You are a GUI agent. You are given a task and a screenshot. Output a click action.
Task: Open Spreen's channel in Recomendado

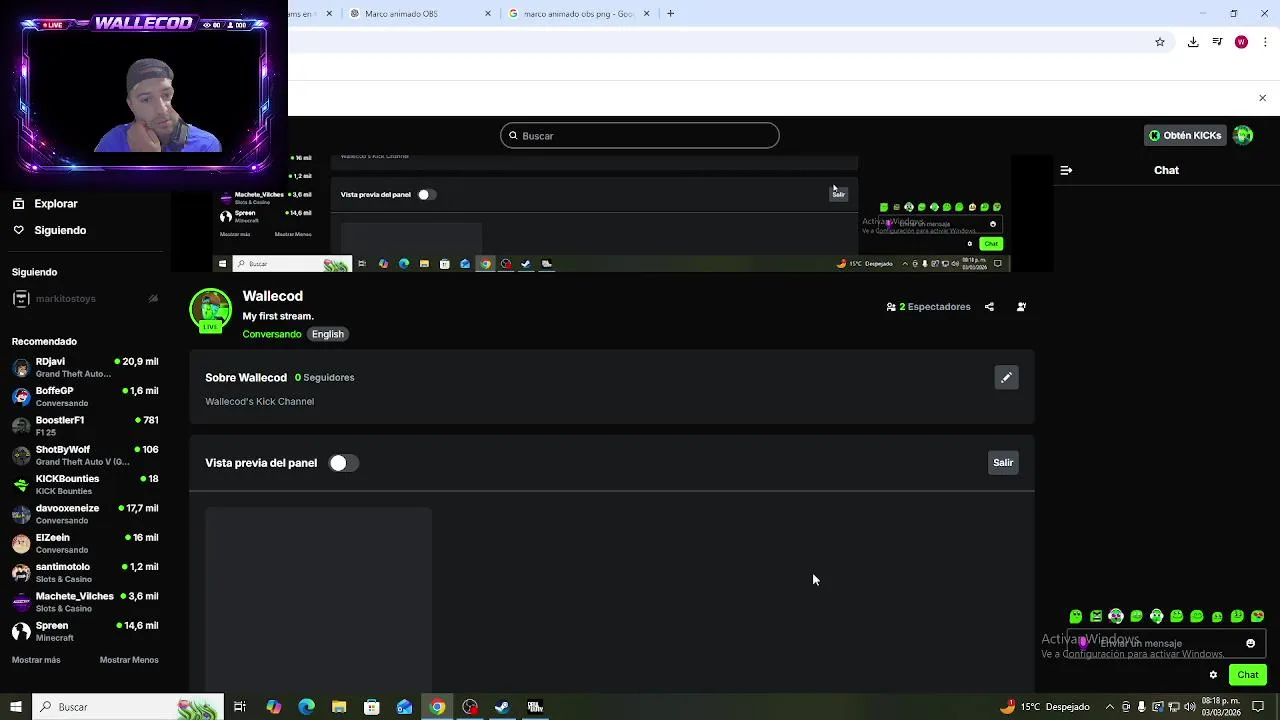(x=85, y=631)
